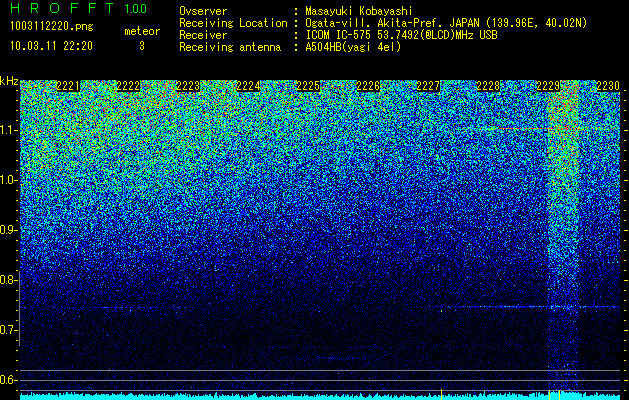Click the kHz axis unit label
This screenshot has height=400, width=629.
(x=9, y=81)
